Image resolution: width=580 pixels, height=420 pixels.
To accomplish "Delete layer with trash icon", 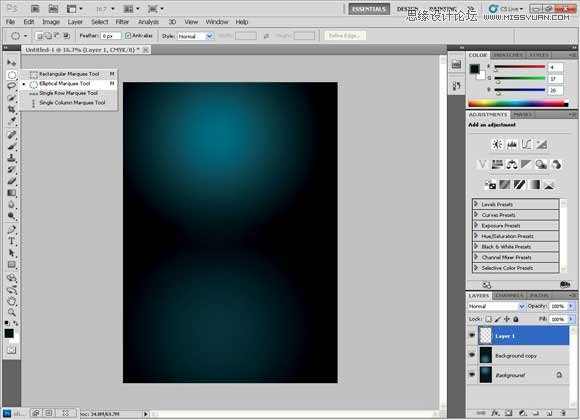I will [563, 413].
